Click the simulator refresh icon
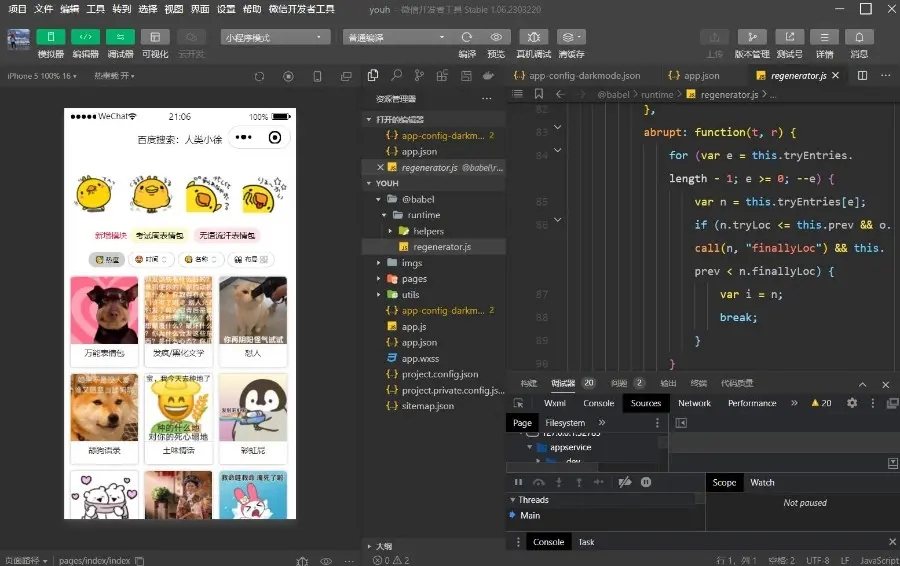Image resolution: width=900 pixels, height=566 pixels. pyautogui.click(x=259, y=76)
